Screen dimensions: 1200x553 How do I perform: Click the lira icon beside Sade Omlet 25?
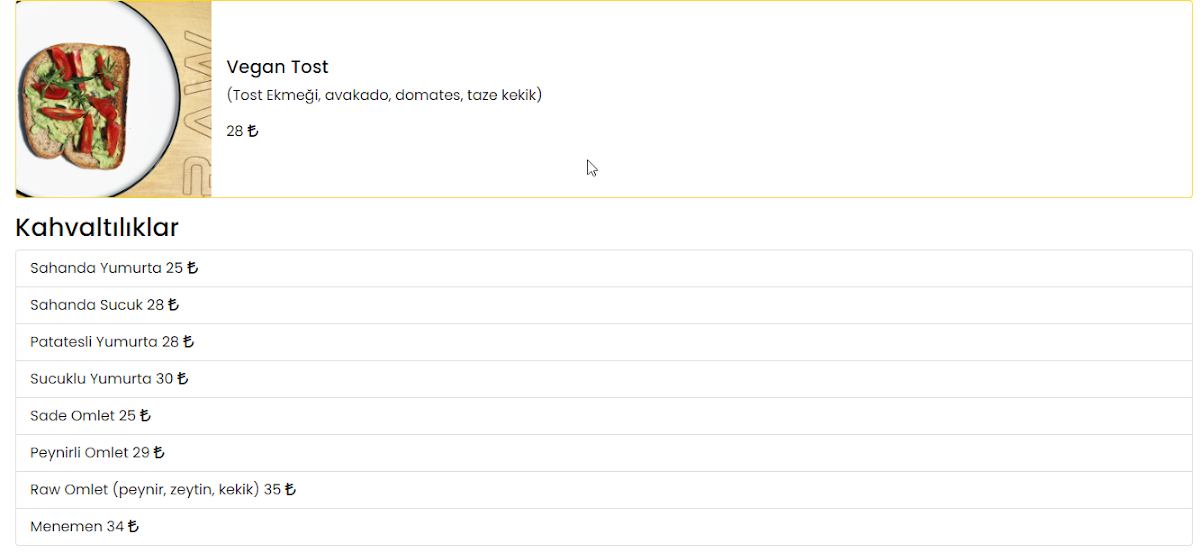coord(145,416)
